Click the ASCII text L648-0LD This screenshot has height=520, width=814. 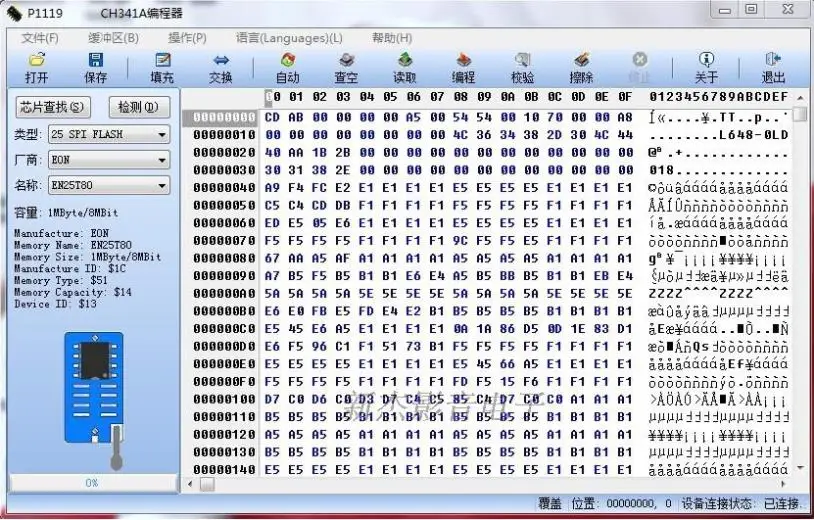click(754, 135)
